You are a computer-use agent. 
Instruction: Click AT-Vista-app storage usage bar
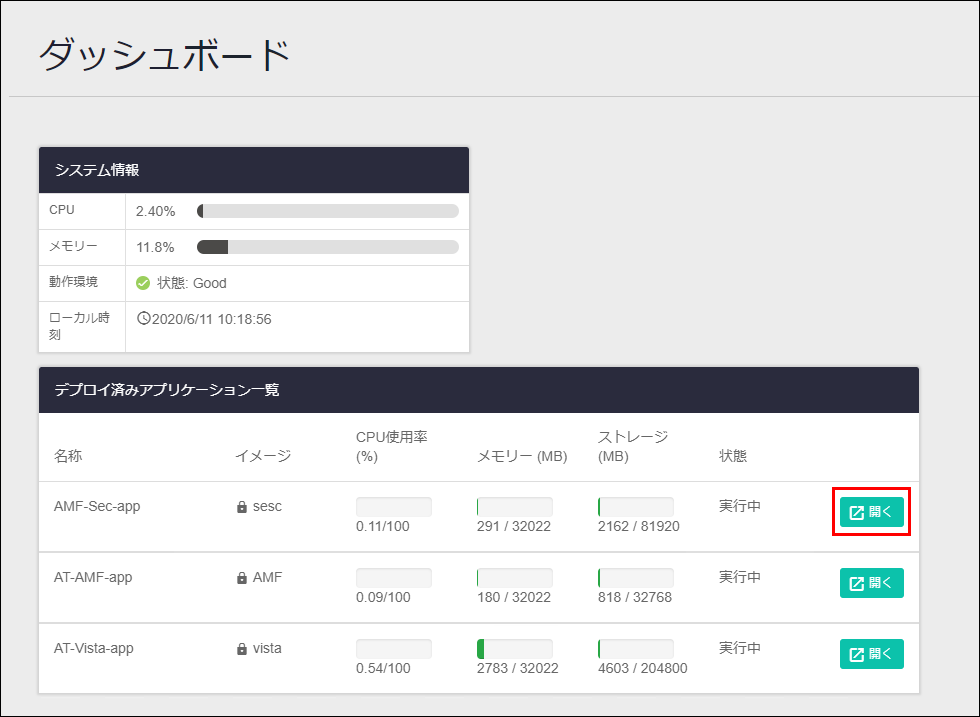[x=636, y=649]
